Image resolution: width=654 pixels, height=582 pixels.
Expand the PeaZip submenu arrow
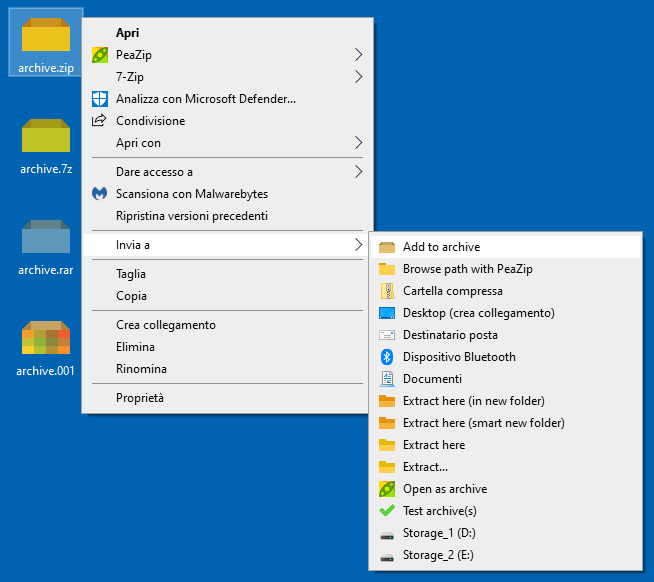pos(358,55)
